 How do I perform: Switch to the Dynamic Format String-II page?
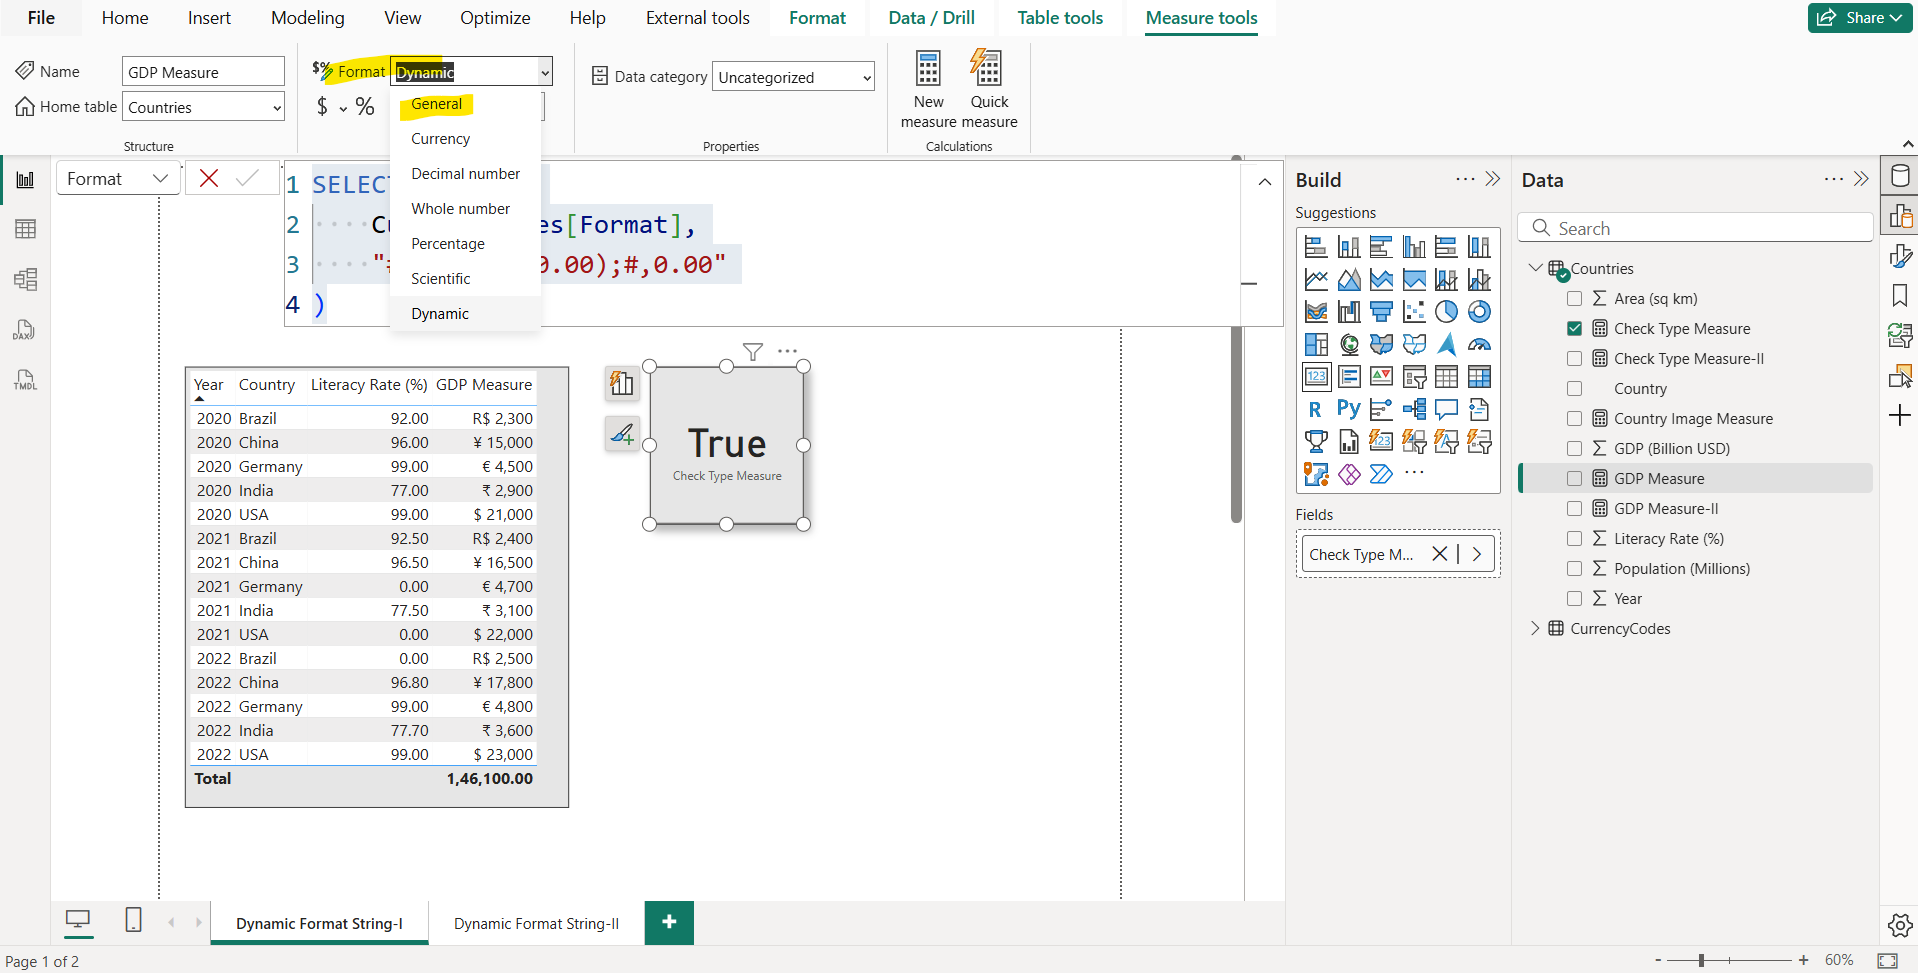coord(536,923)
